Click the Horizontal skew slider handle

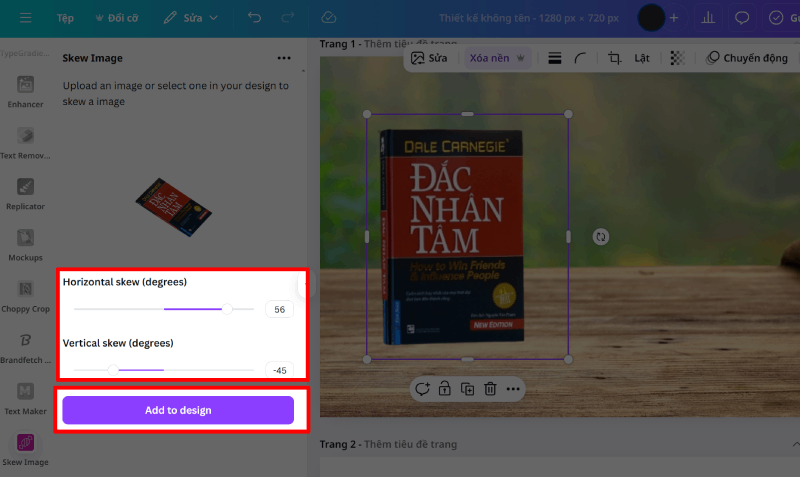pyautogui.click(x=227, y=309)
